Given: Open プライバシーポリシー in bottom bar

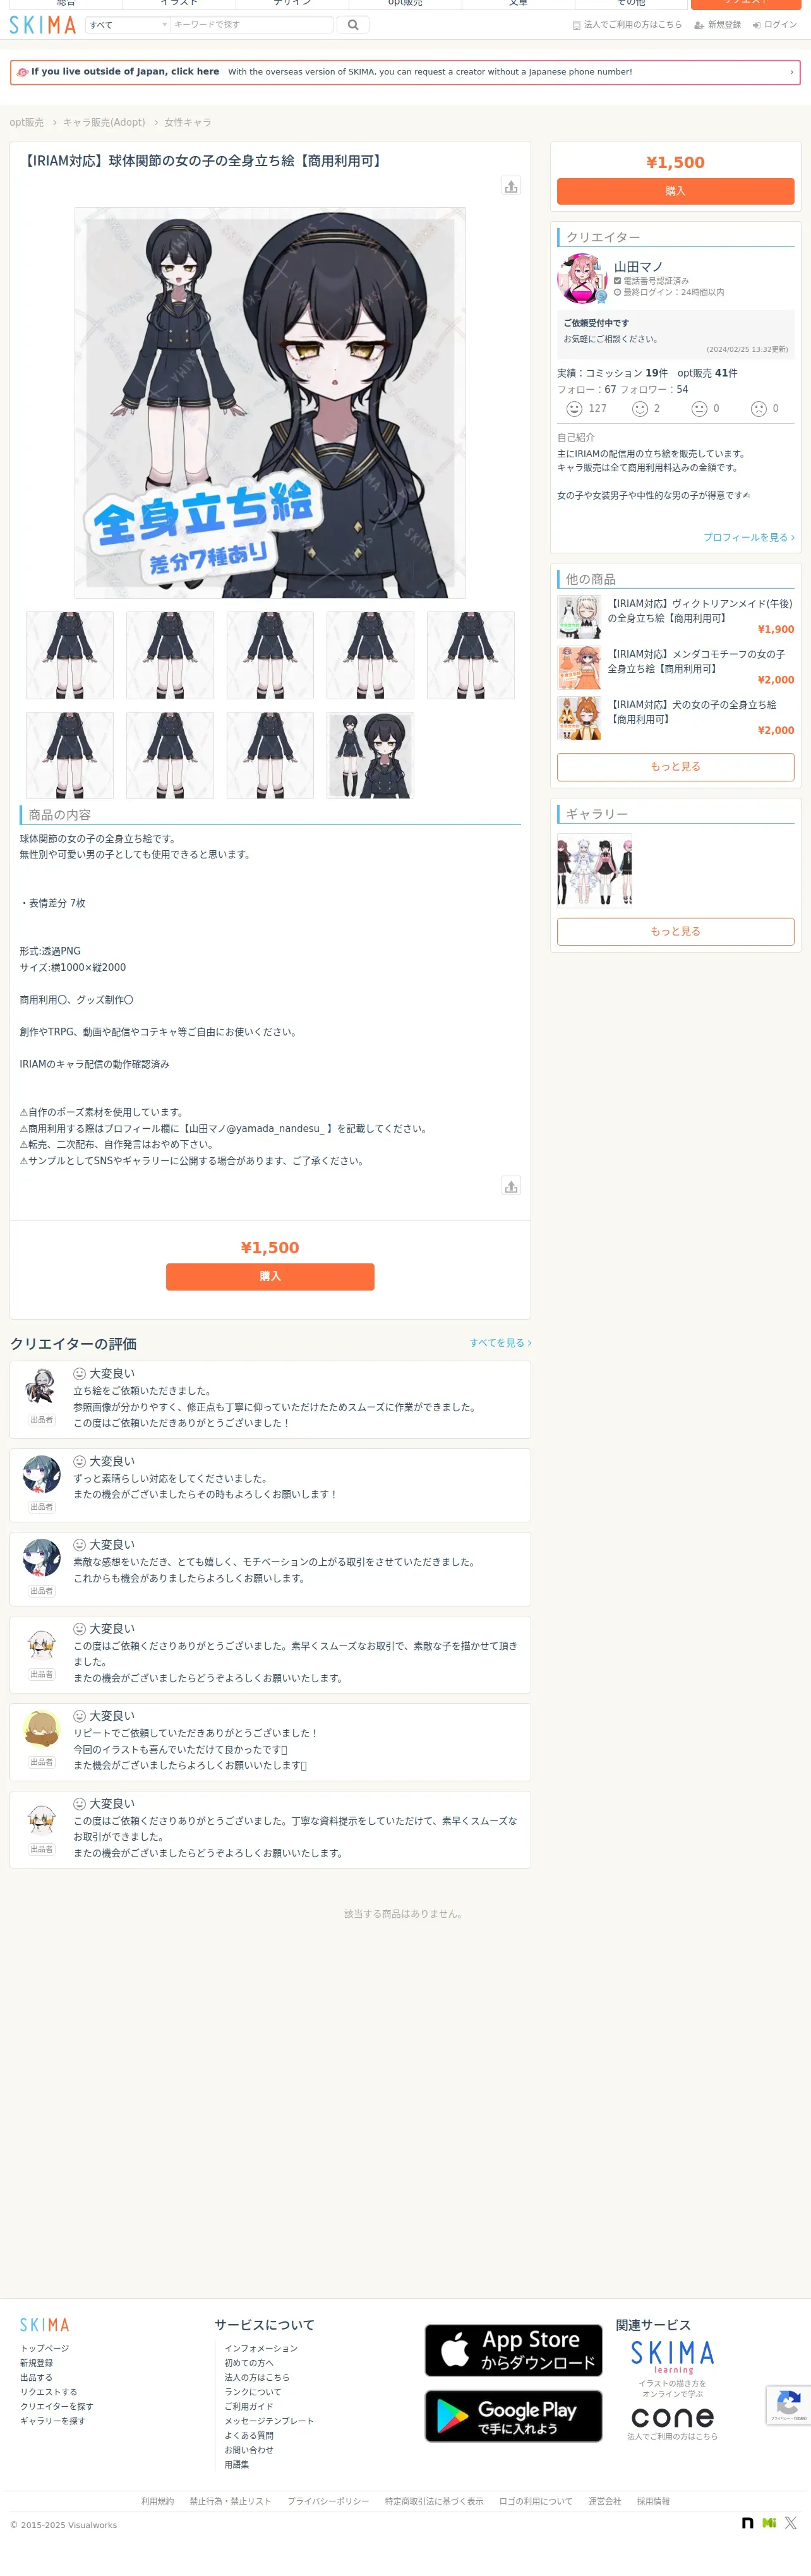Looking at the screenshot, I should pos(328,2501).
